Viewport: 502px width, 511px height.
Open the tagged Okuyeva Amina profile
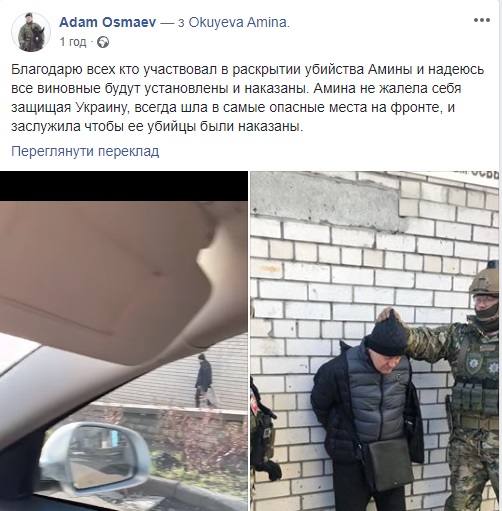tap(239, 22)
